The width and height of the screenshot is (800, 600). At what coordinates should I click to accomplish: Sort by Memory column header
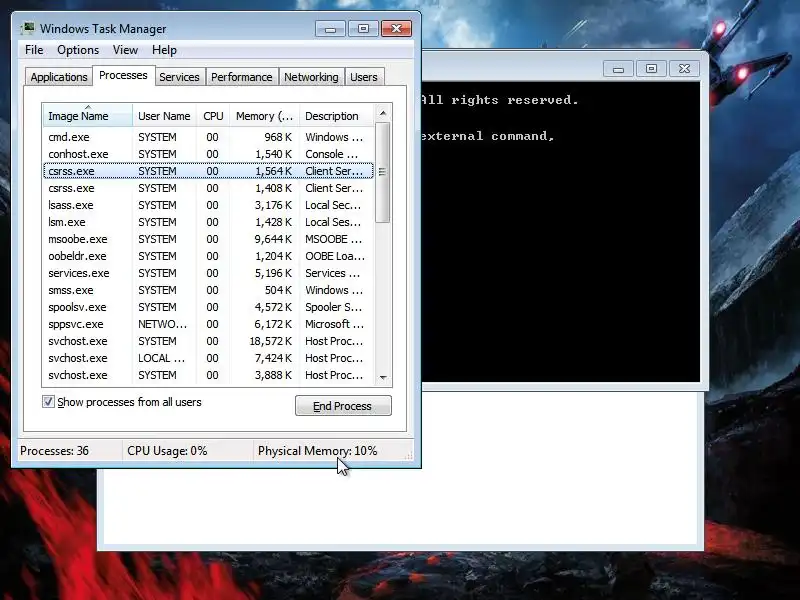point(264,116)
